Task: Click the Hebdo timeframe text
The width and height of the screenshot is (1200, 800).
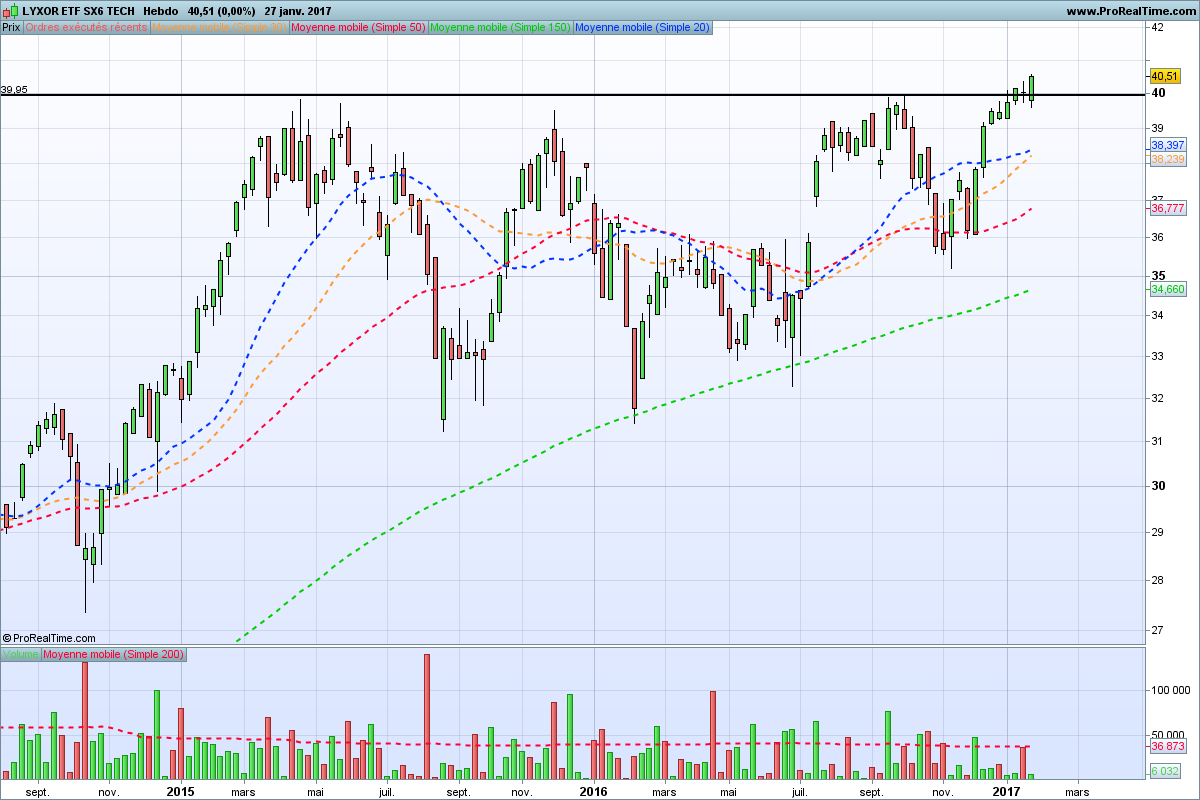Action: [161, 11]
